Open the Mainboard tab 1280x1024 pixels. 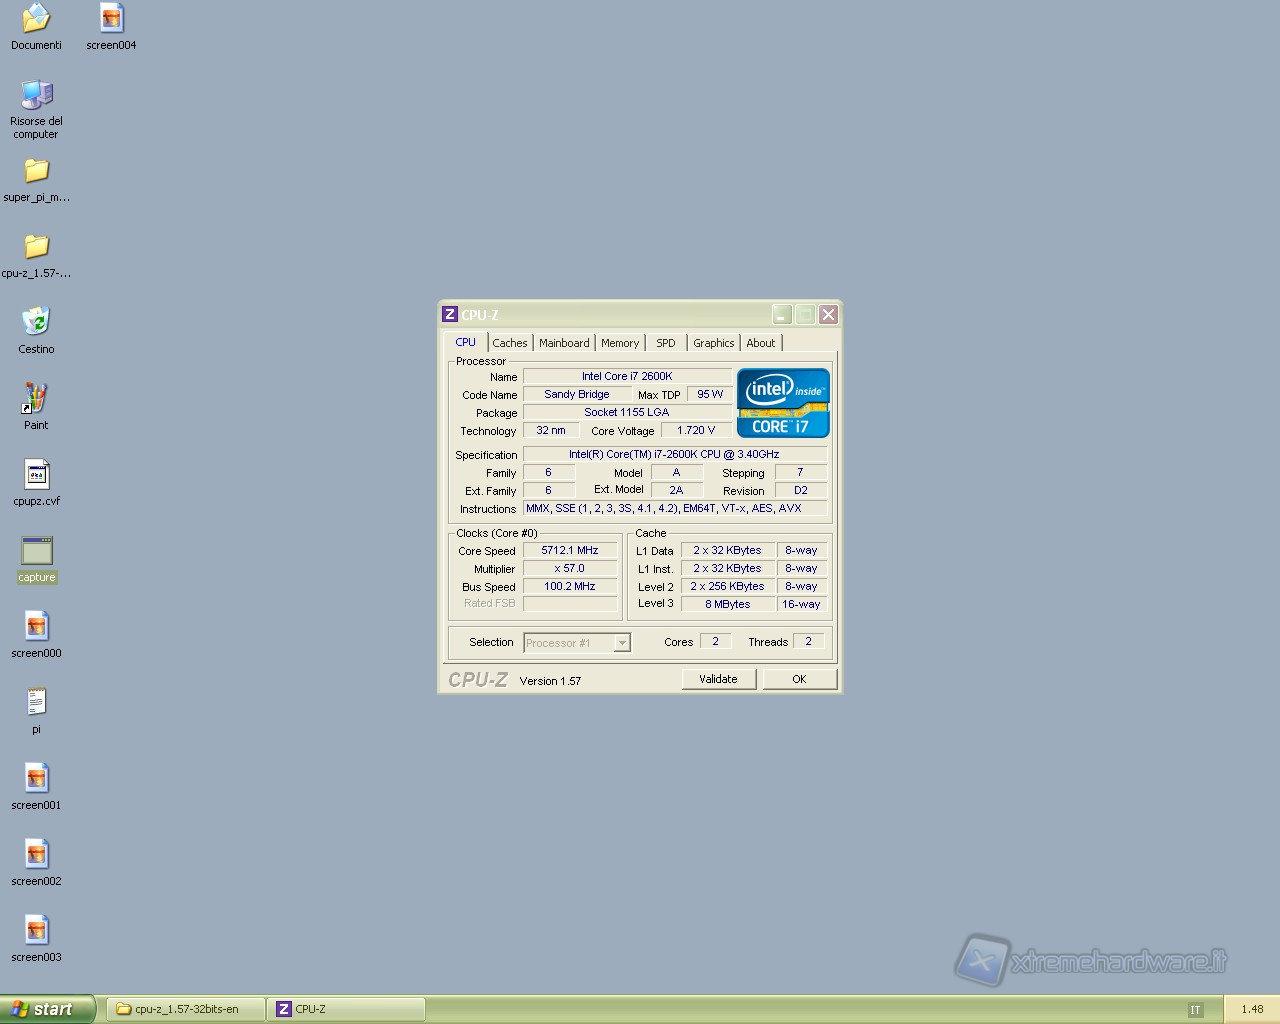(x=564, y=343)
